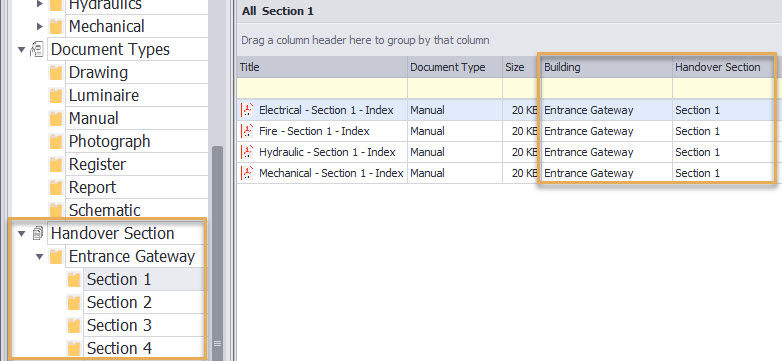Click the Handover Section column filter cell

coord(724,88)
